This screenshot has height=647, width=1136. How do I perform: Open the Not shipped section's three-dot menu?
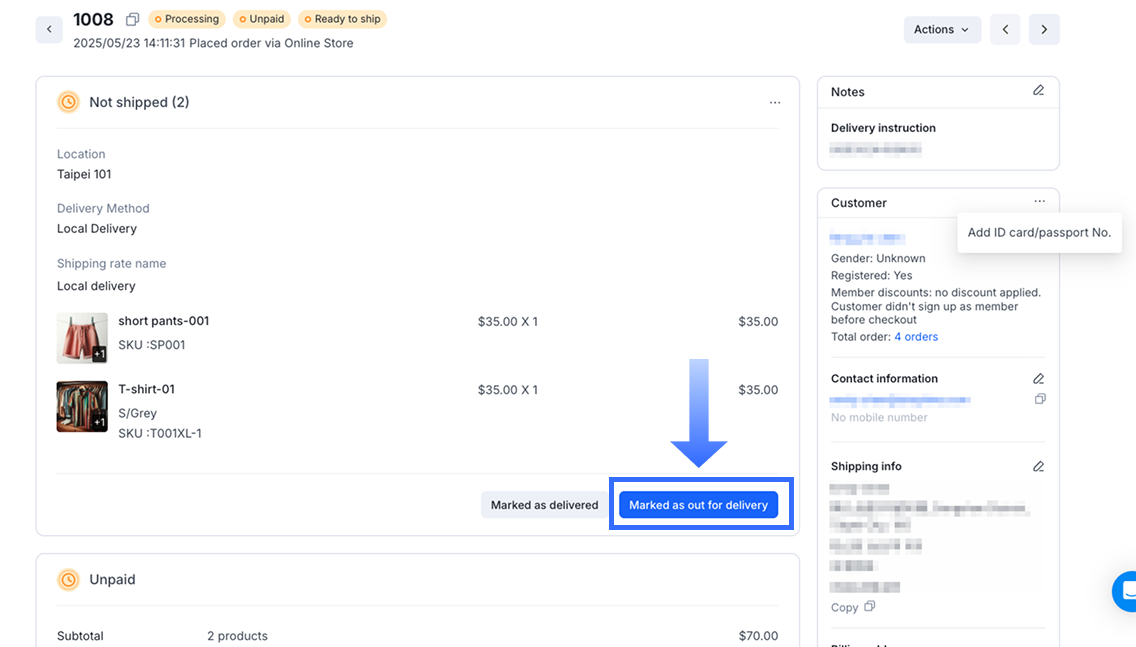coord(775,102)
